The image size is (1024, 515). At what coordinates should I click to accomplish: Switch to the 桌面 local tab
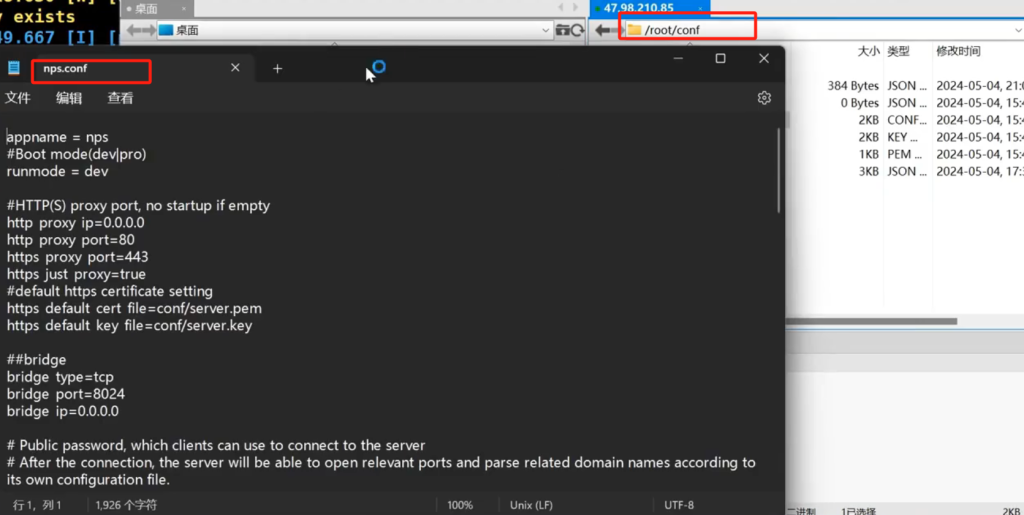click(x=147, y=8)
